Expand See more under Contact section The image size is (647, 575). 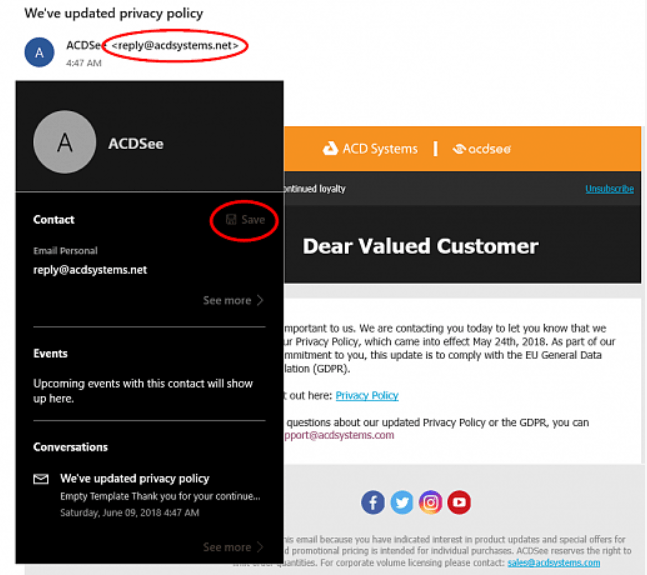pos(233,300)
